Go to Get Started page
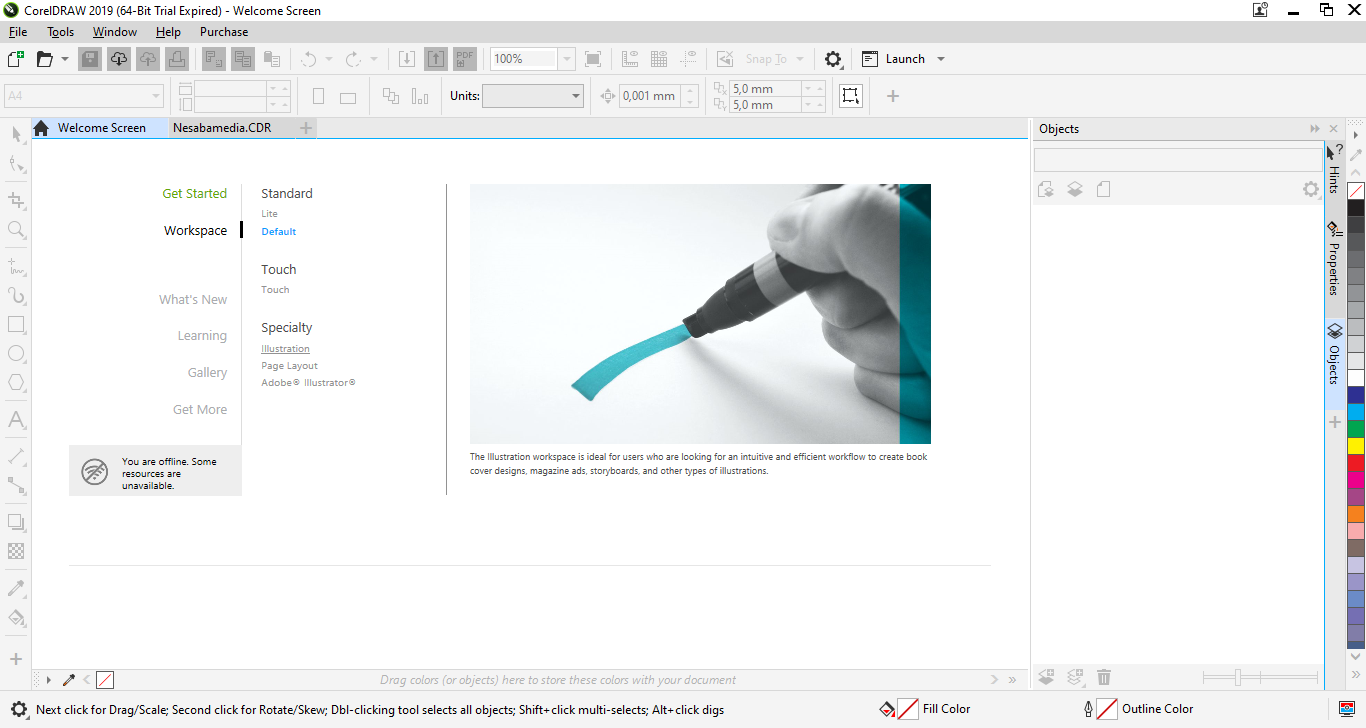1366x728 pixels. (194, 194)
